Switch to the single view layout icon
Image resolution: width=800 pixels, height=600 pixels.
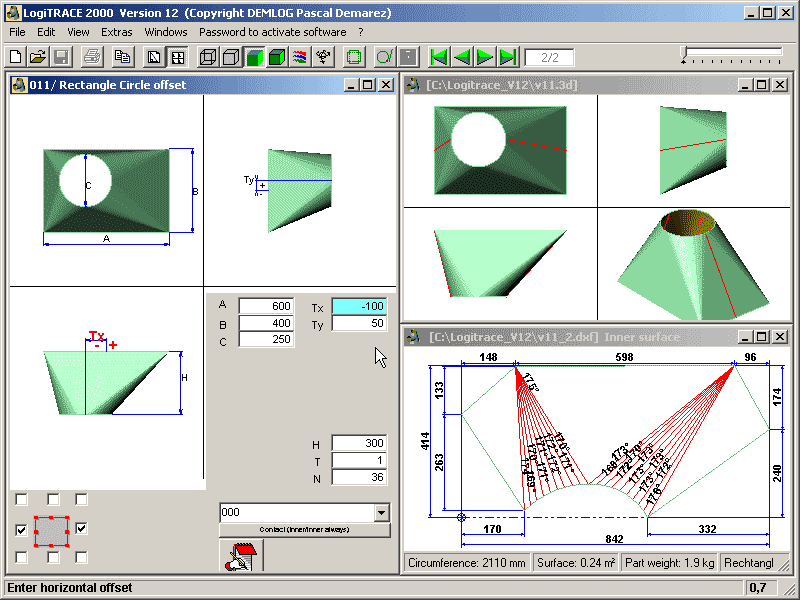[x=154, y=57]
